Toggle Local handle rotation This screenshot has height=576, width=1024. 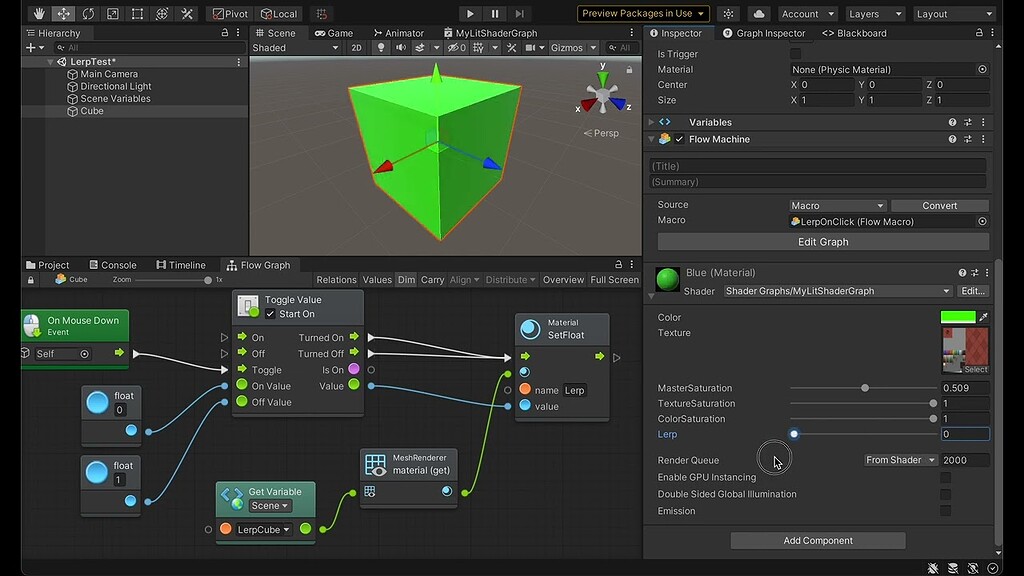pos(279,14)
